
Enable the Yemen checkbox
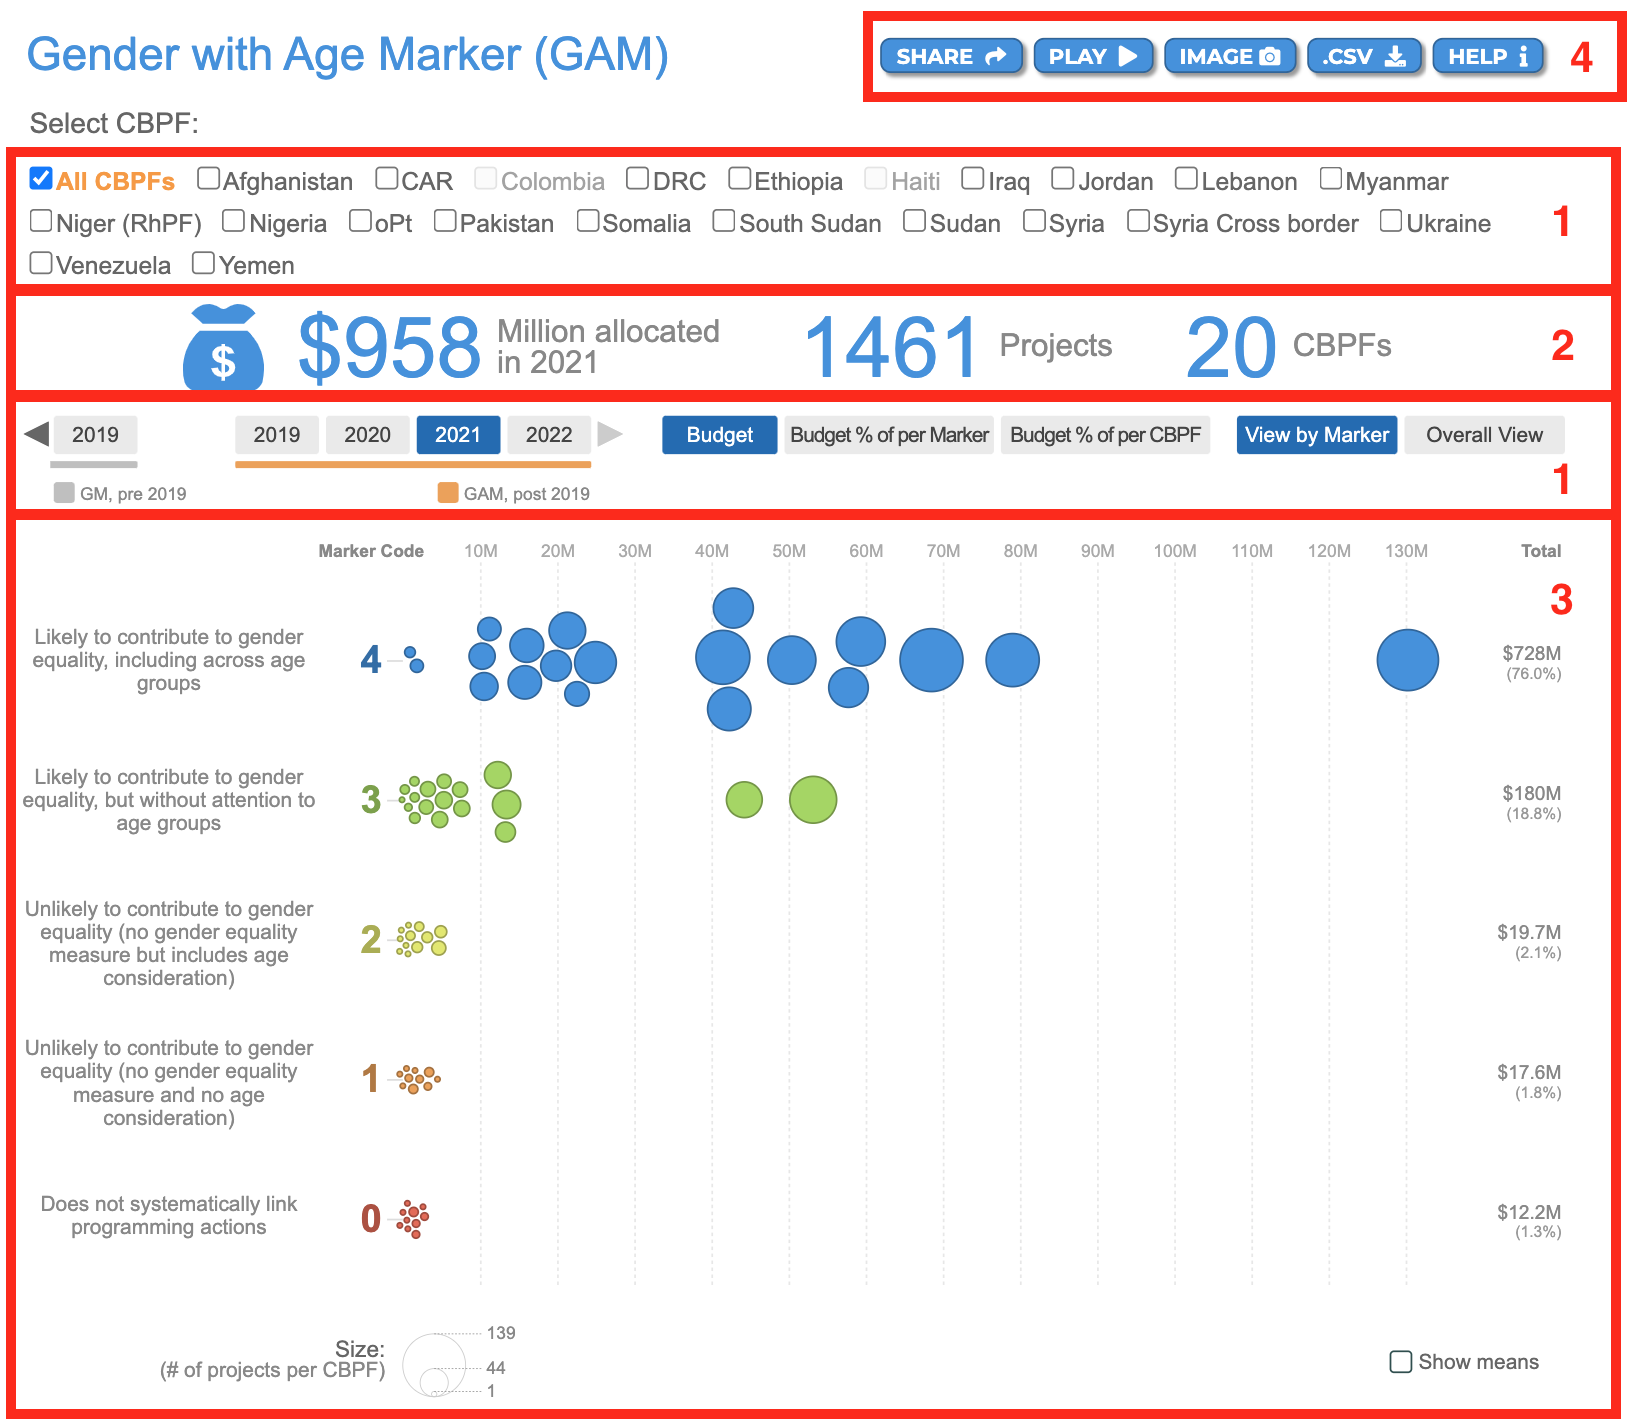coord(203,263)
